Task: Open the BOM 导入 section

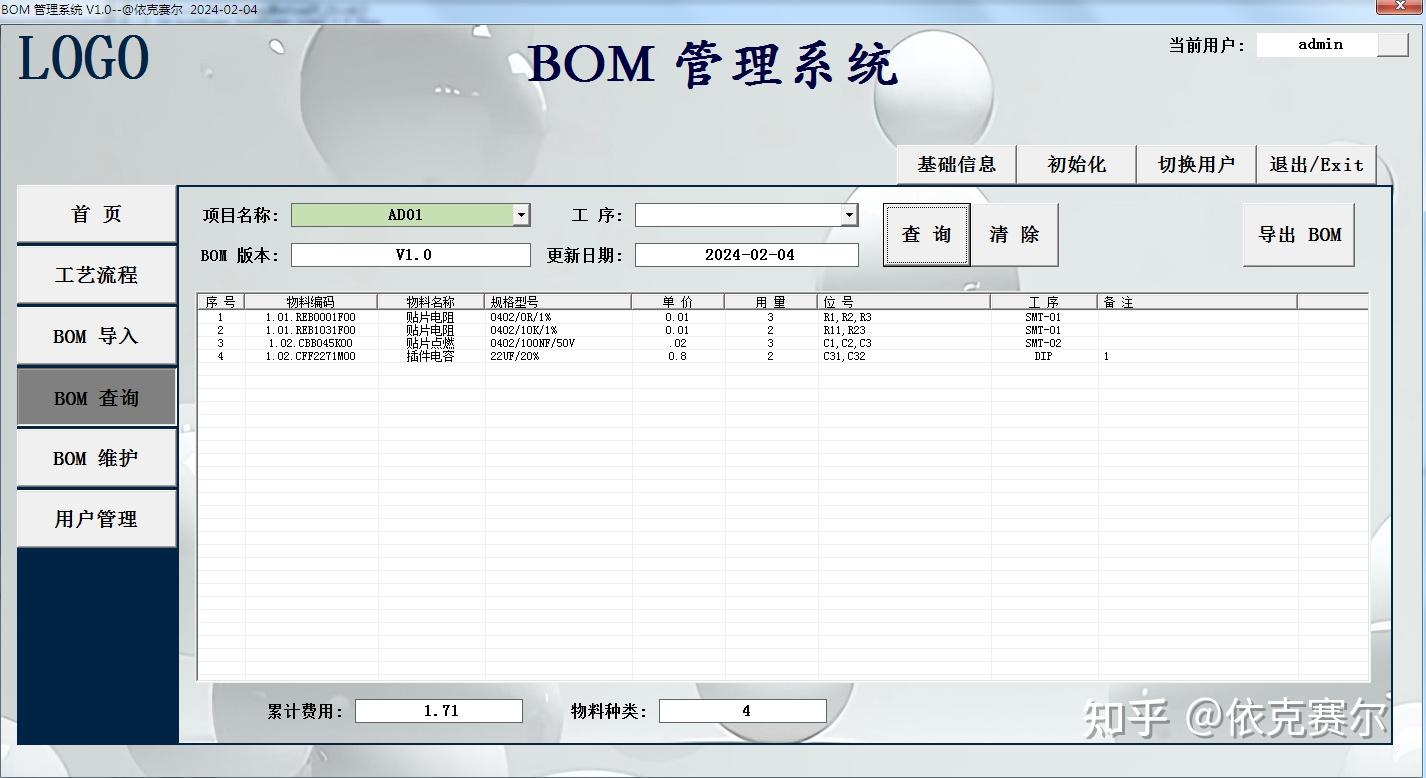Action: (96, 335)
